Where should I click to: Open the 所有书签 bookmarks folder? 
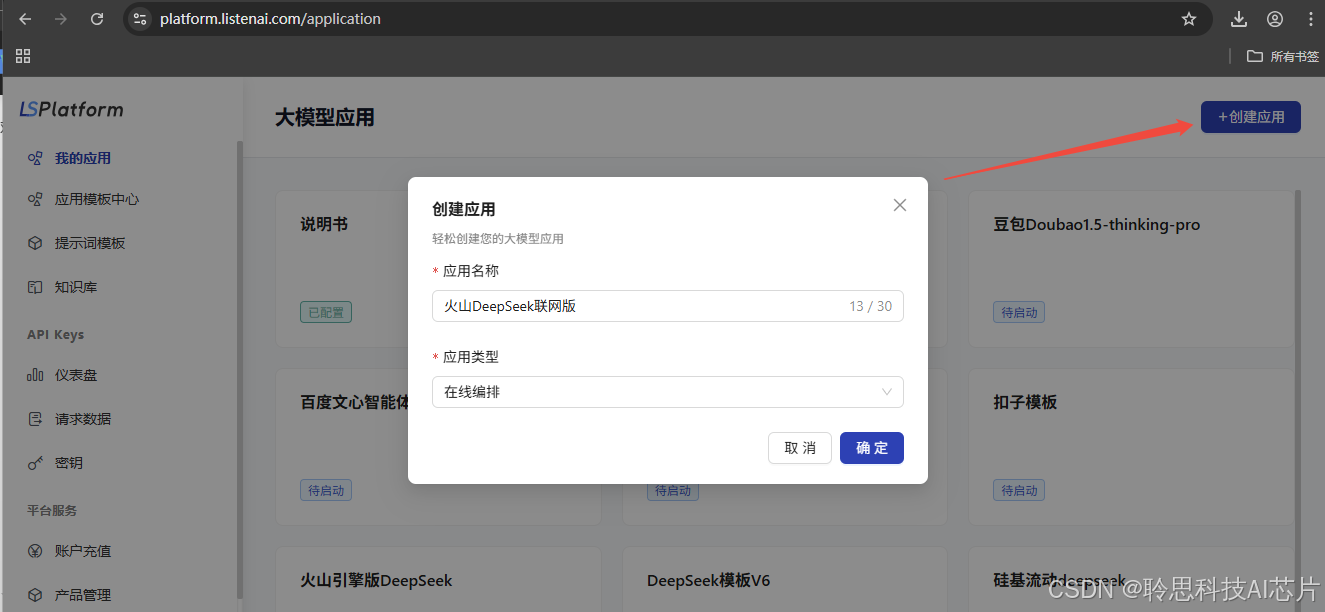pos(1283,56)
